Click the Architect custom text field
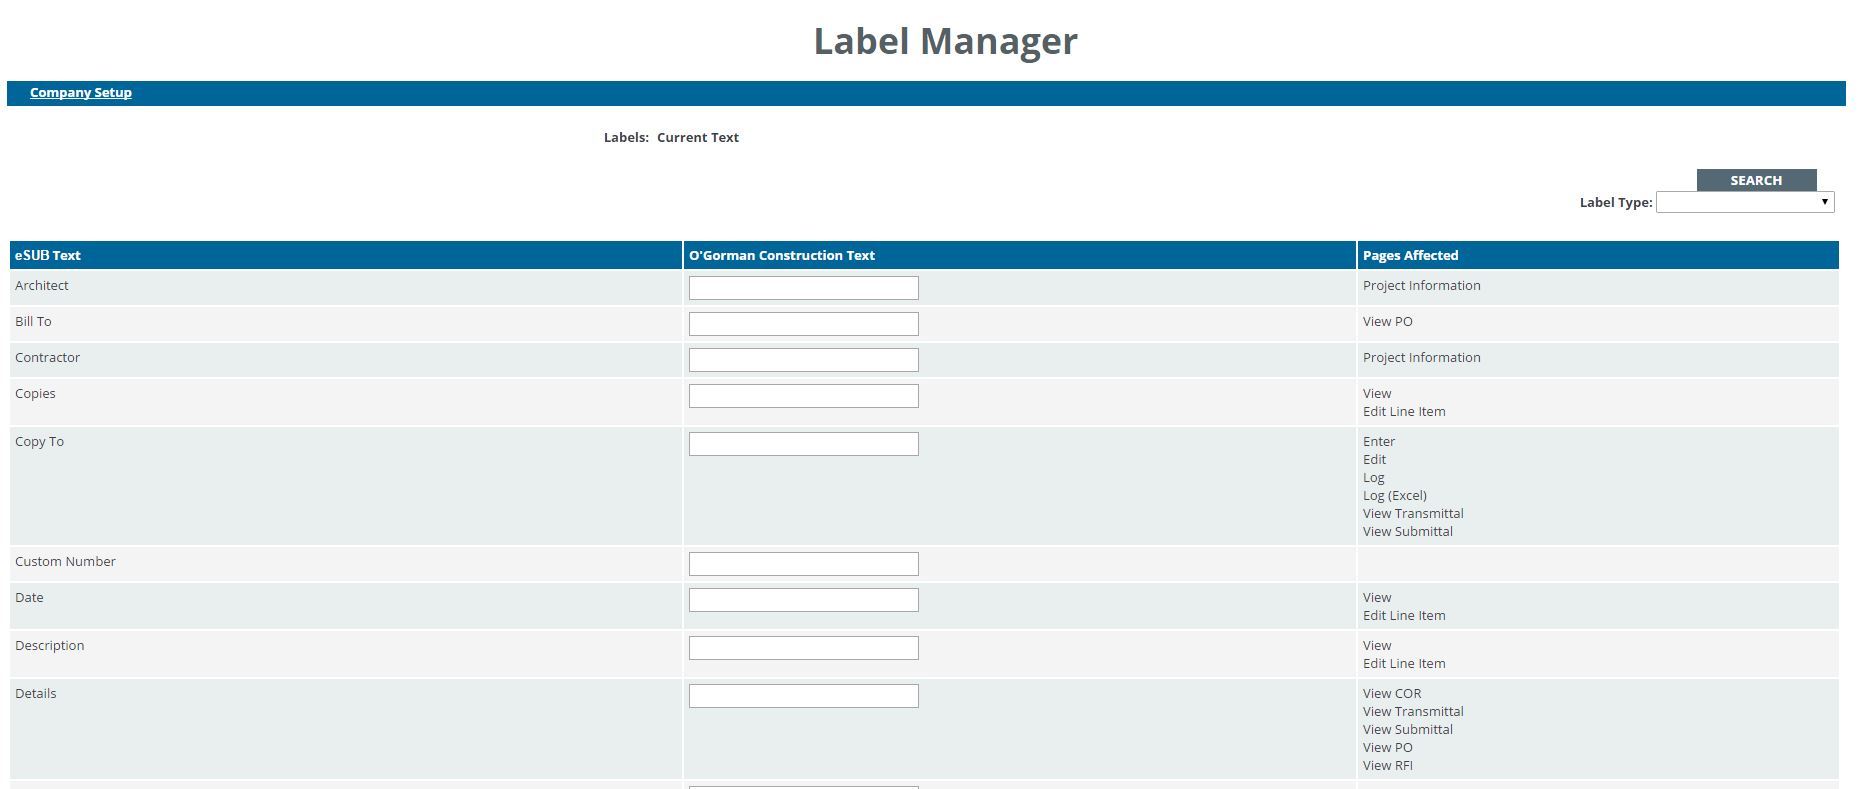The image size is (1860, 789). [x=803, y=288]
